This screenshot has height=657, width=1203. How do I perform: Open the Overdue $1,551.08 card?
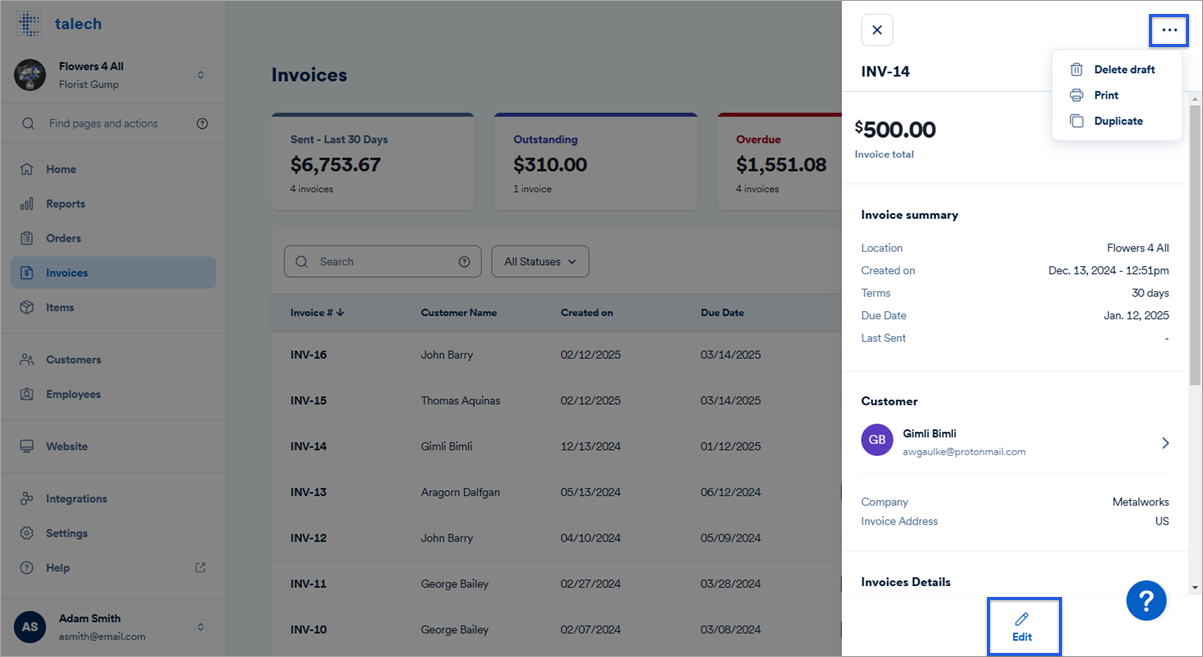[x=779, y=161]
